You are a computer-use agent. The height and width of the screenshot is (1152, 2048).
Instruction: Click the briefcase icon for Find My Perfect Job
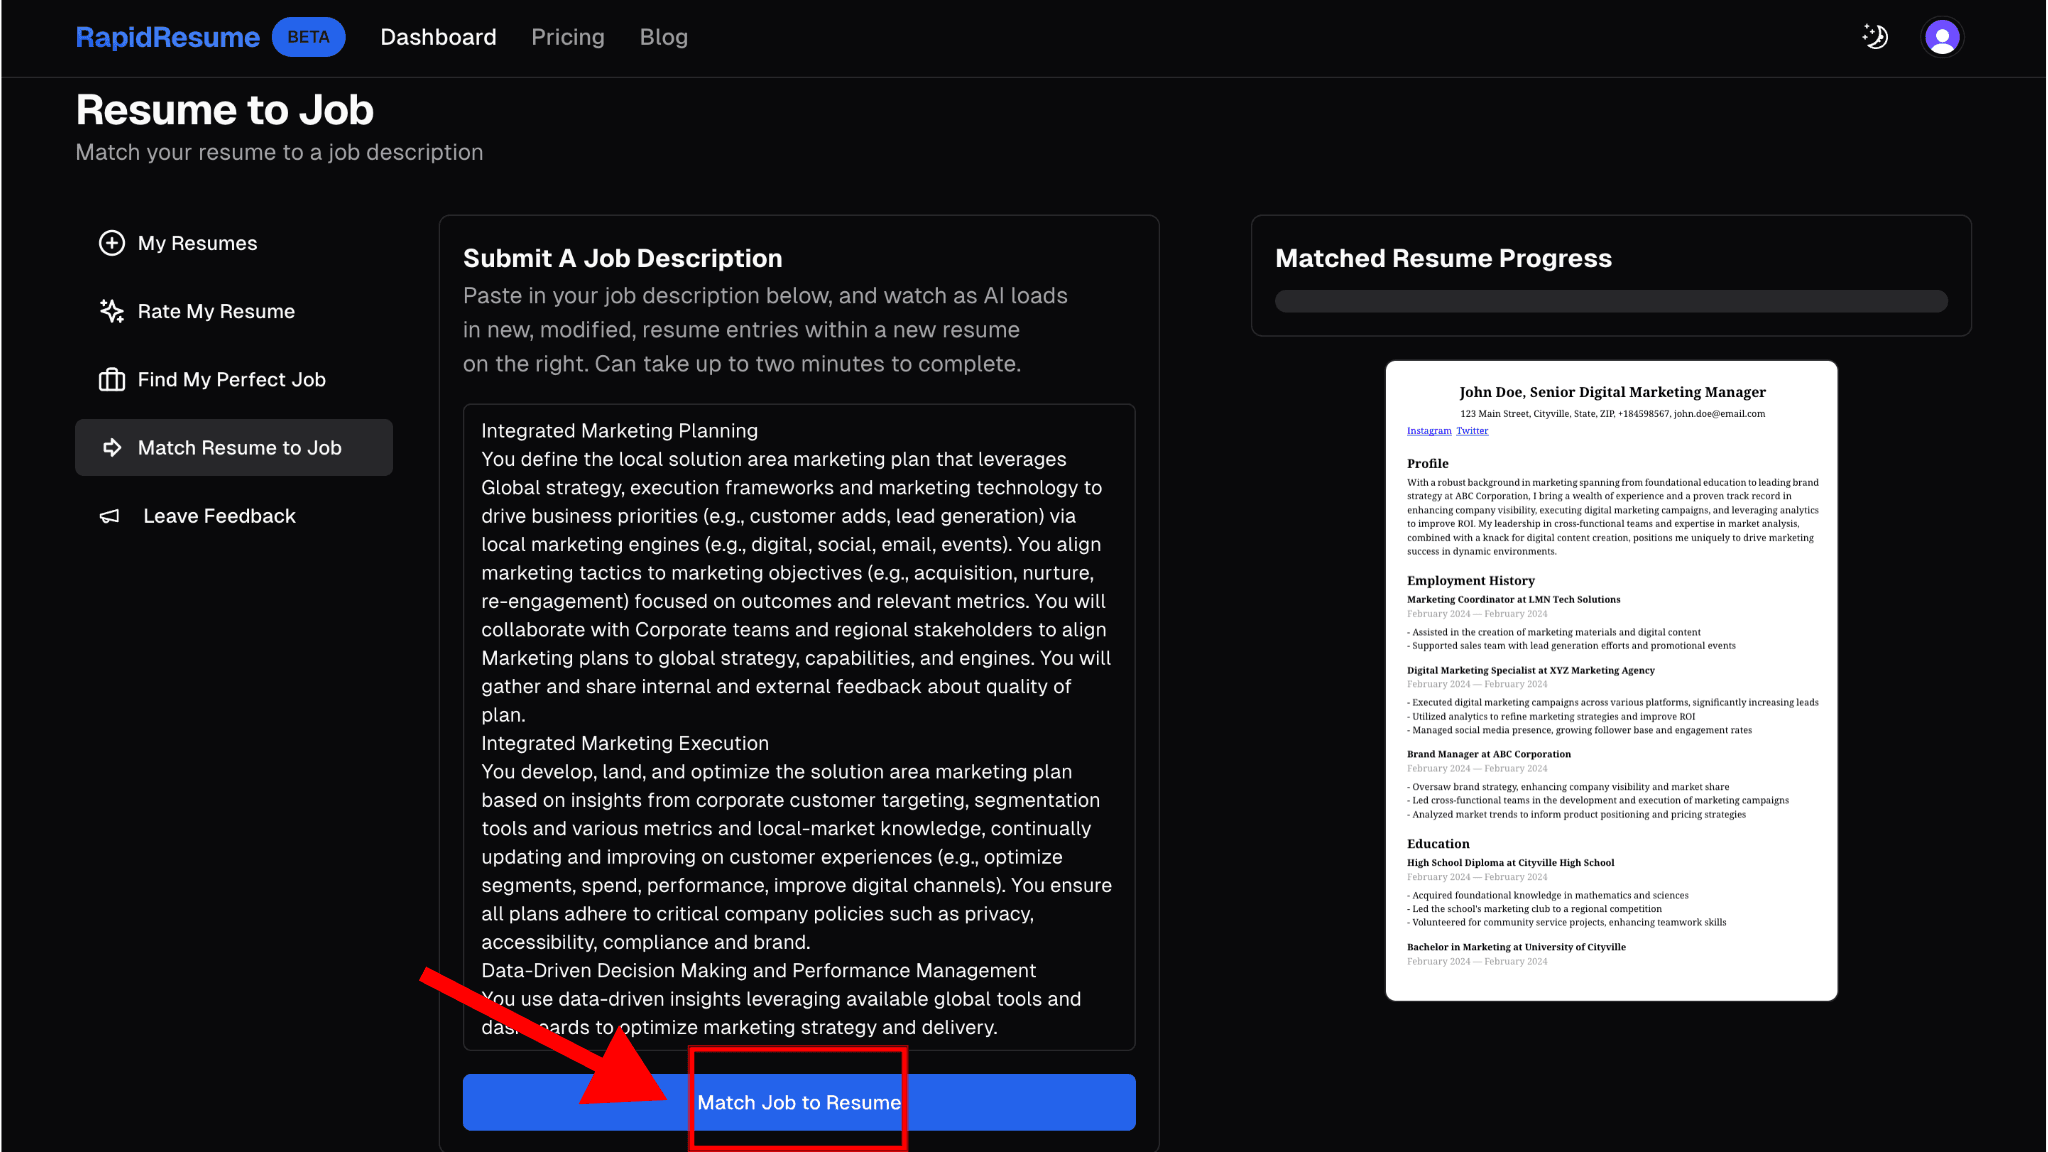112,380
